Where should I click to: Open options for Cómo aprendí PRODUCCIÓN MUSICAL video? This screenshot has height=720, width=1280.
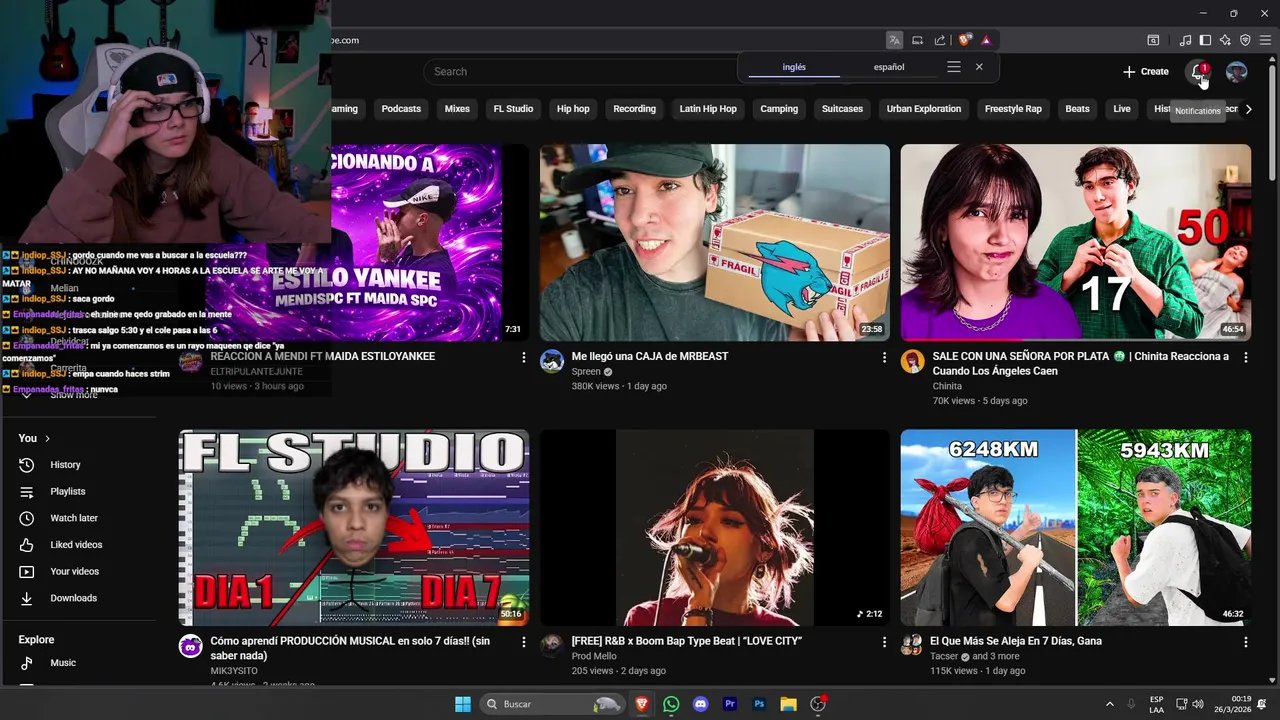[x=523, y=642]
